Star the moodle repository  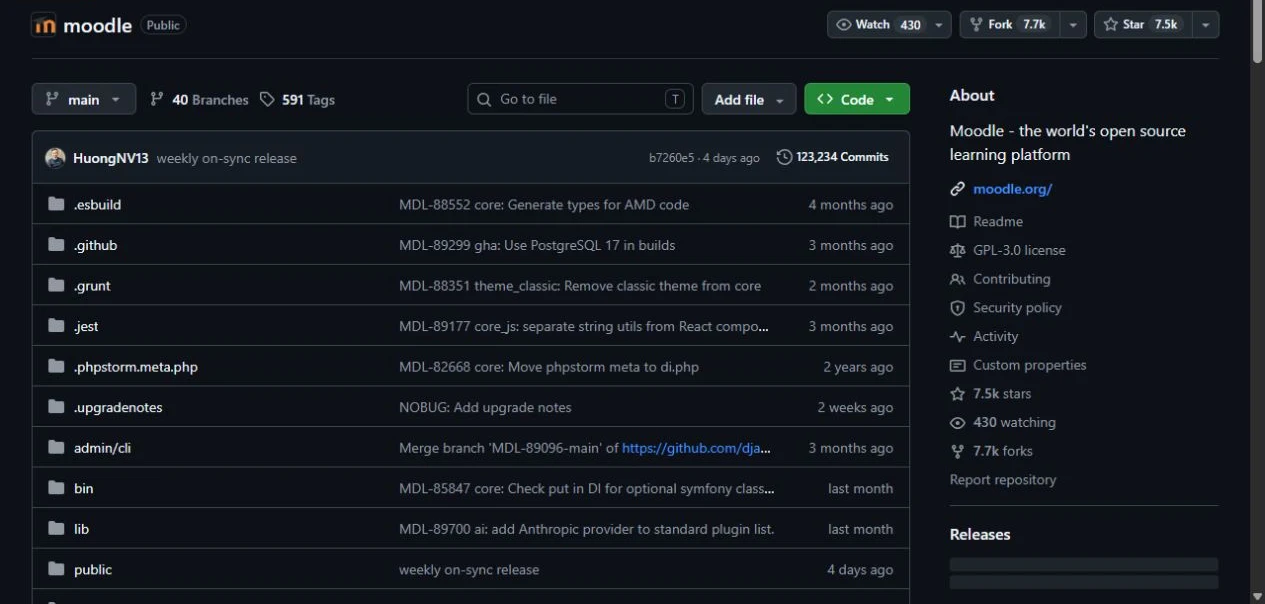[x=1144, y=25]
